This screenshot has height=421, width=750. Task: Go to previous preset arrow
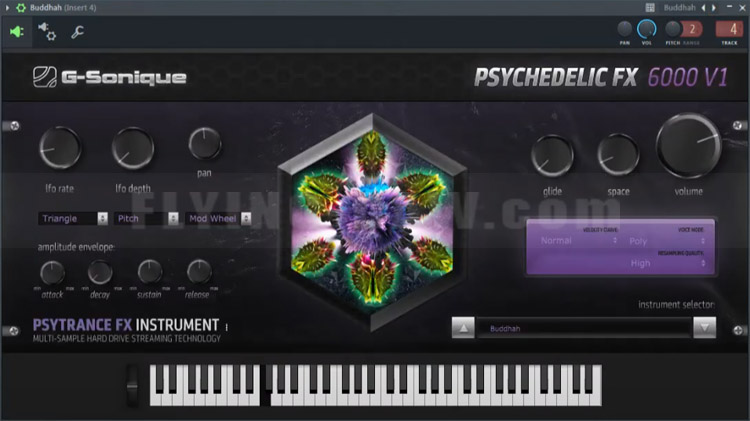[x=703, y=8]
